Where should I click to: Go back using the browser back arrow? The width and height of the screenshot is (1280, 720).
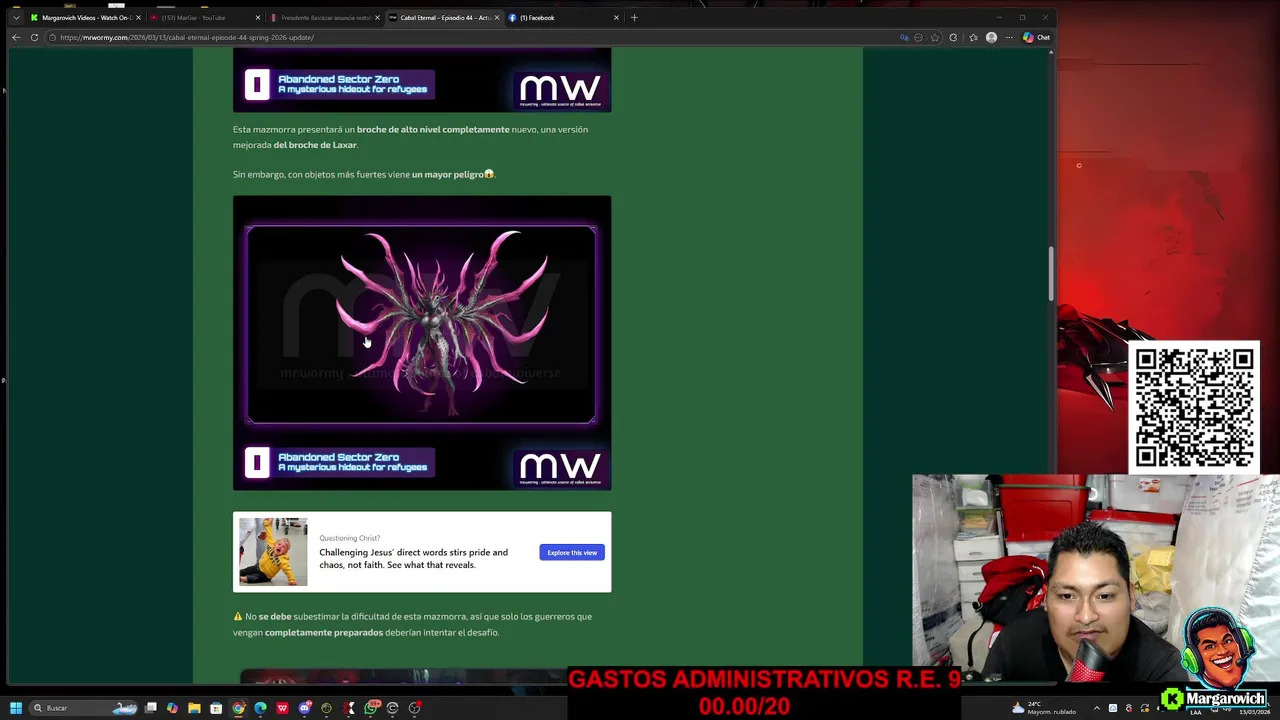point(16,37)
